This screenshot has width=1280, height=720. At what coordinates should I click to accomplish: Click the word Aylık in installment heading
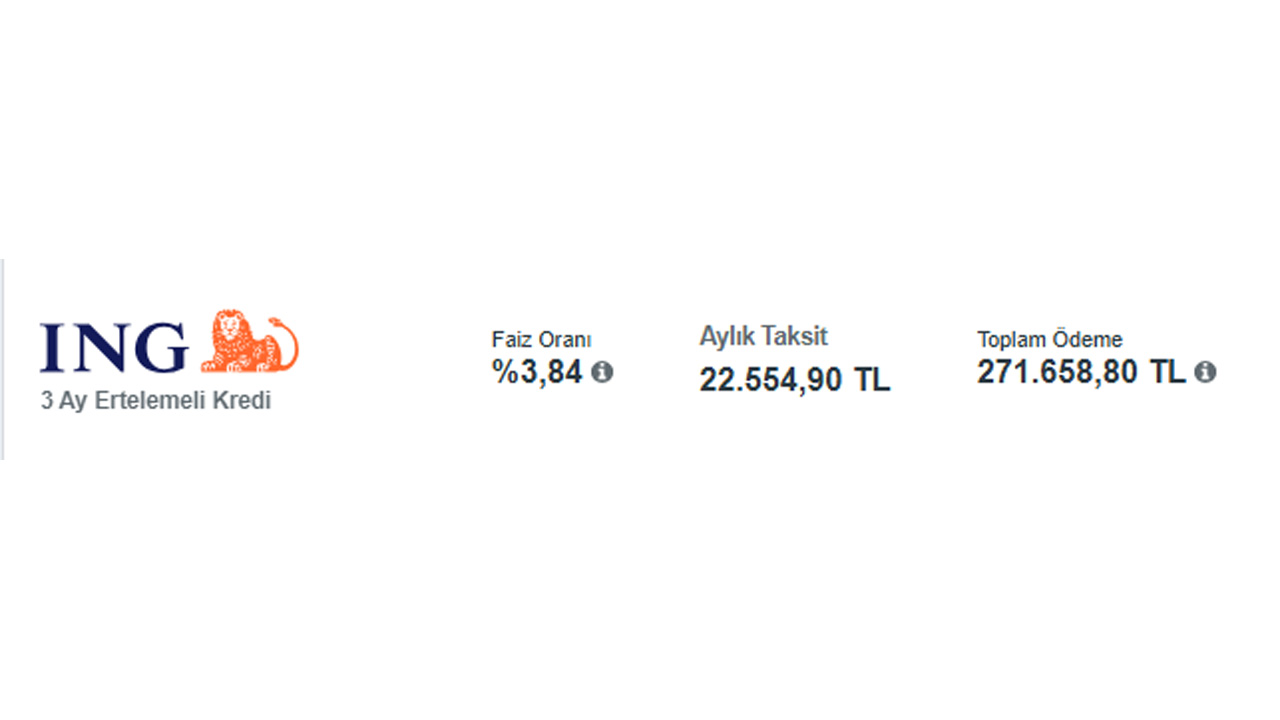click(x=727, y=337)
